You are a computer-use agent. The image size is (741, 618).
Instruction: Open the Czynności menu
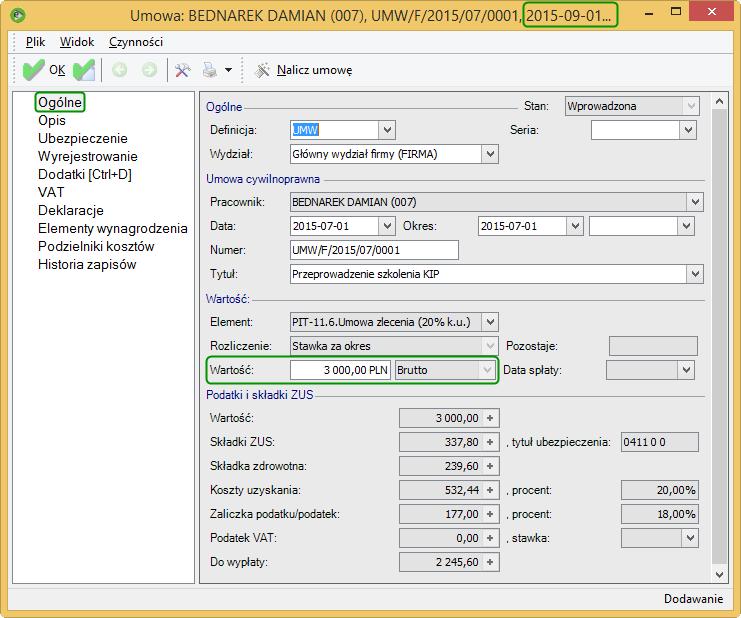136,42
